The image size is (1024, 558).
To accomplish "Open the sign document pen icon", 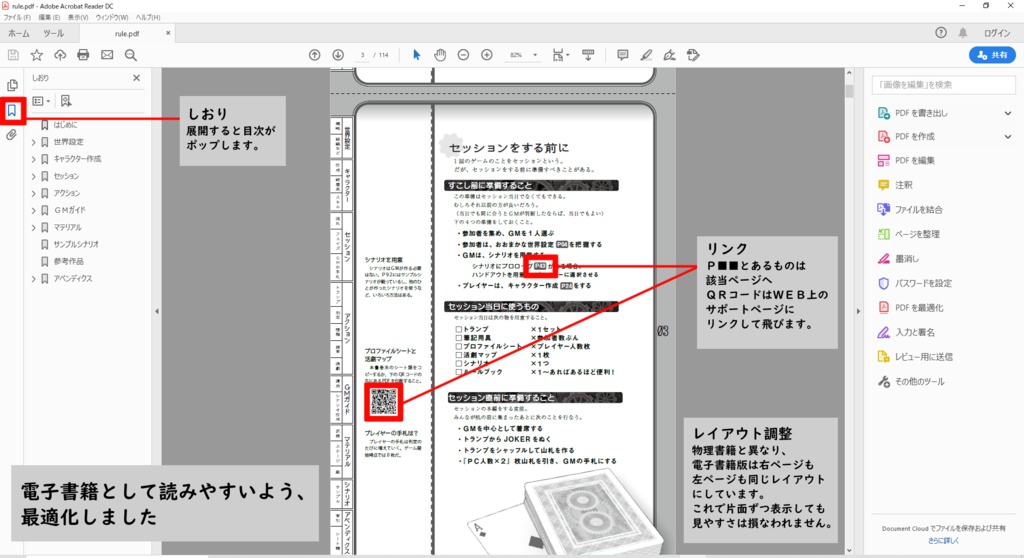I will (x=669, y=56).
